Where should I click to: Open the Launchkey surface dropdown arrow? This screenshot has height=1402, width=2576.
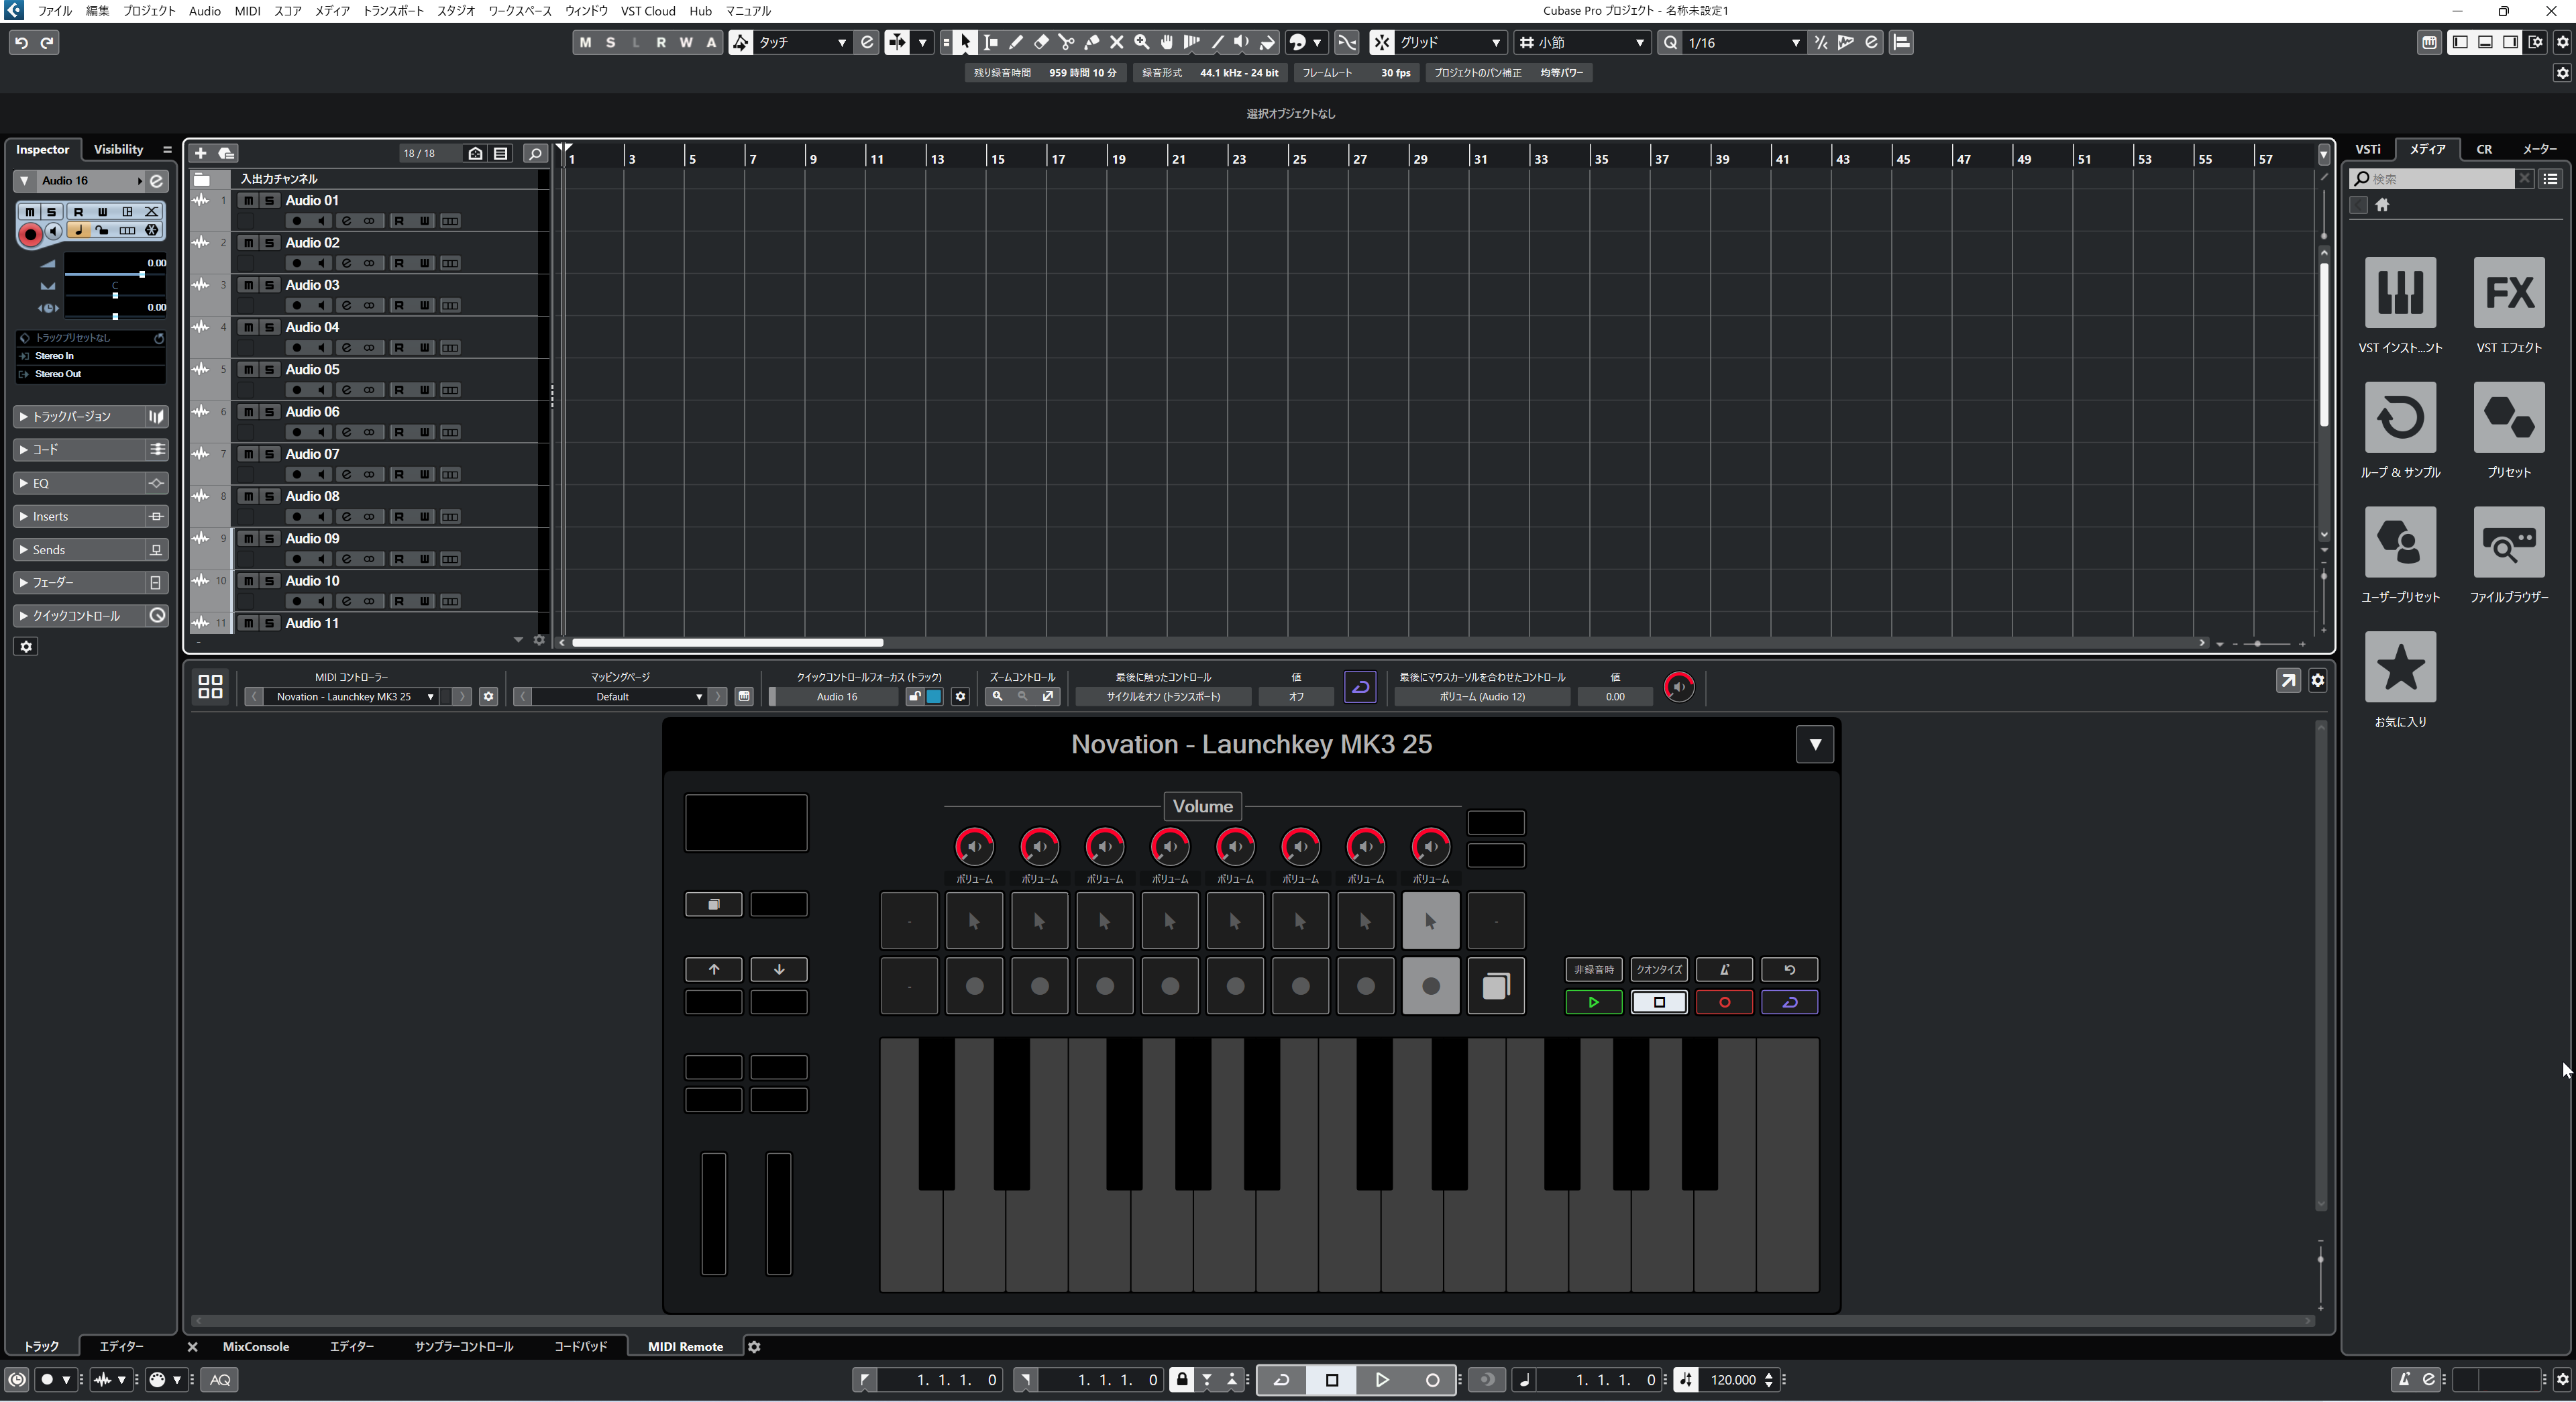coord(1815,744)
